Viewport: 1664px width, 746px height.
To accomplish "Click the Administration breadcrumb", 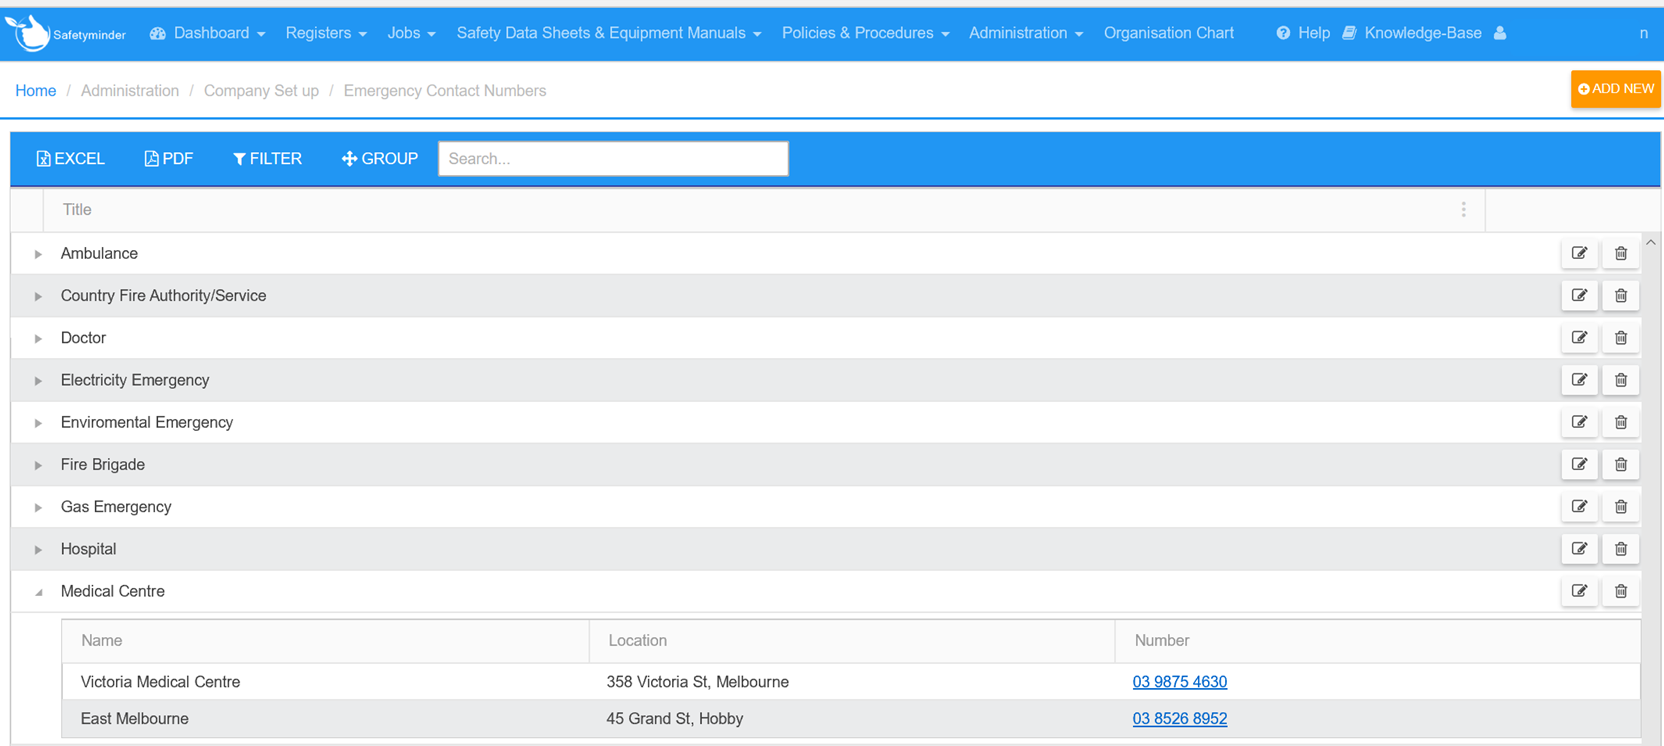I will click(x=130, y=91).
